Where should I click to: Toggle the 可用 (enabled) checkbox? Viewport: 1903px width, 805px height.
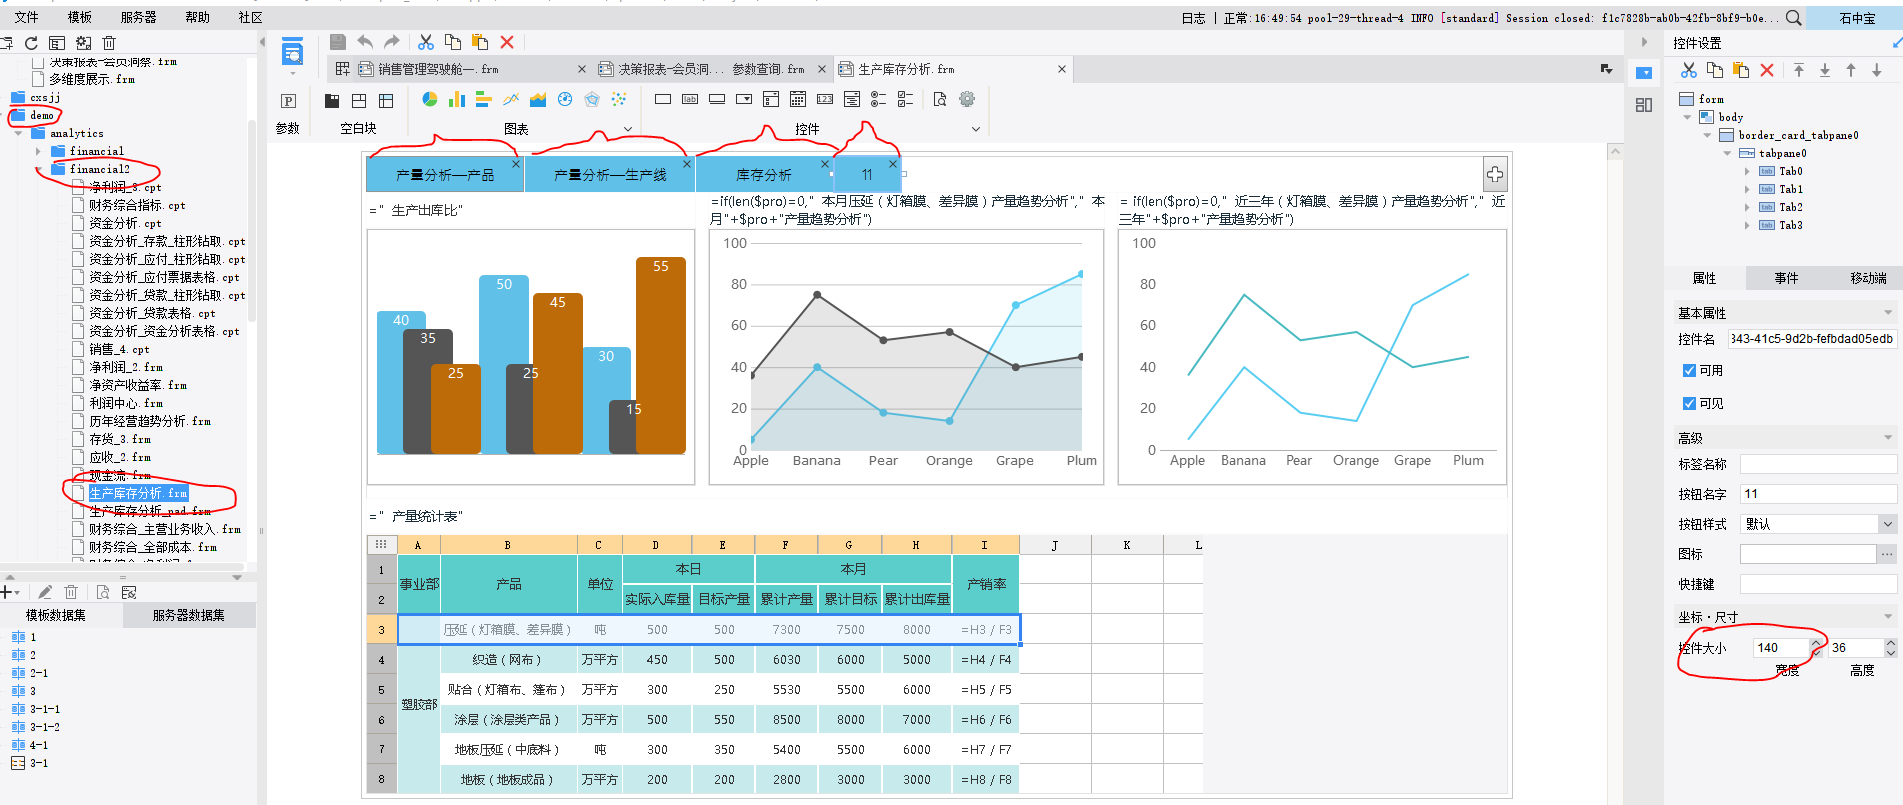pos(1689,370)
